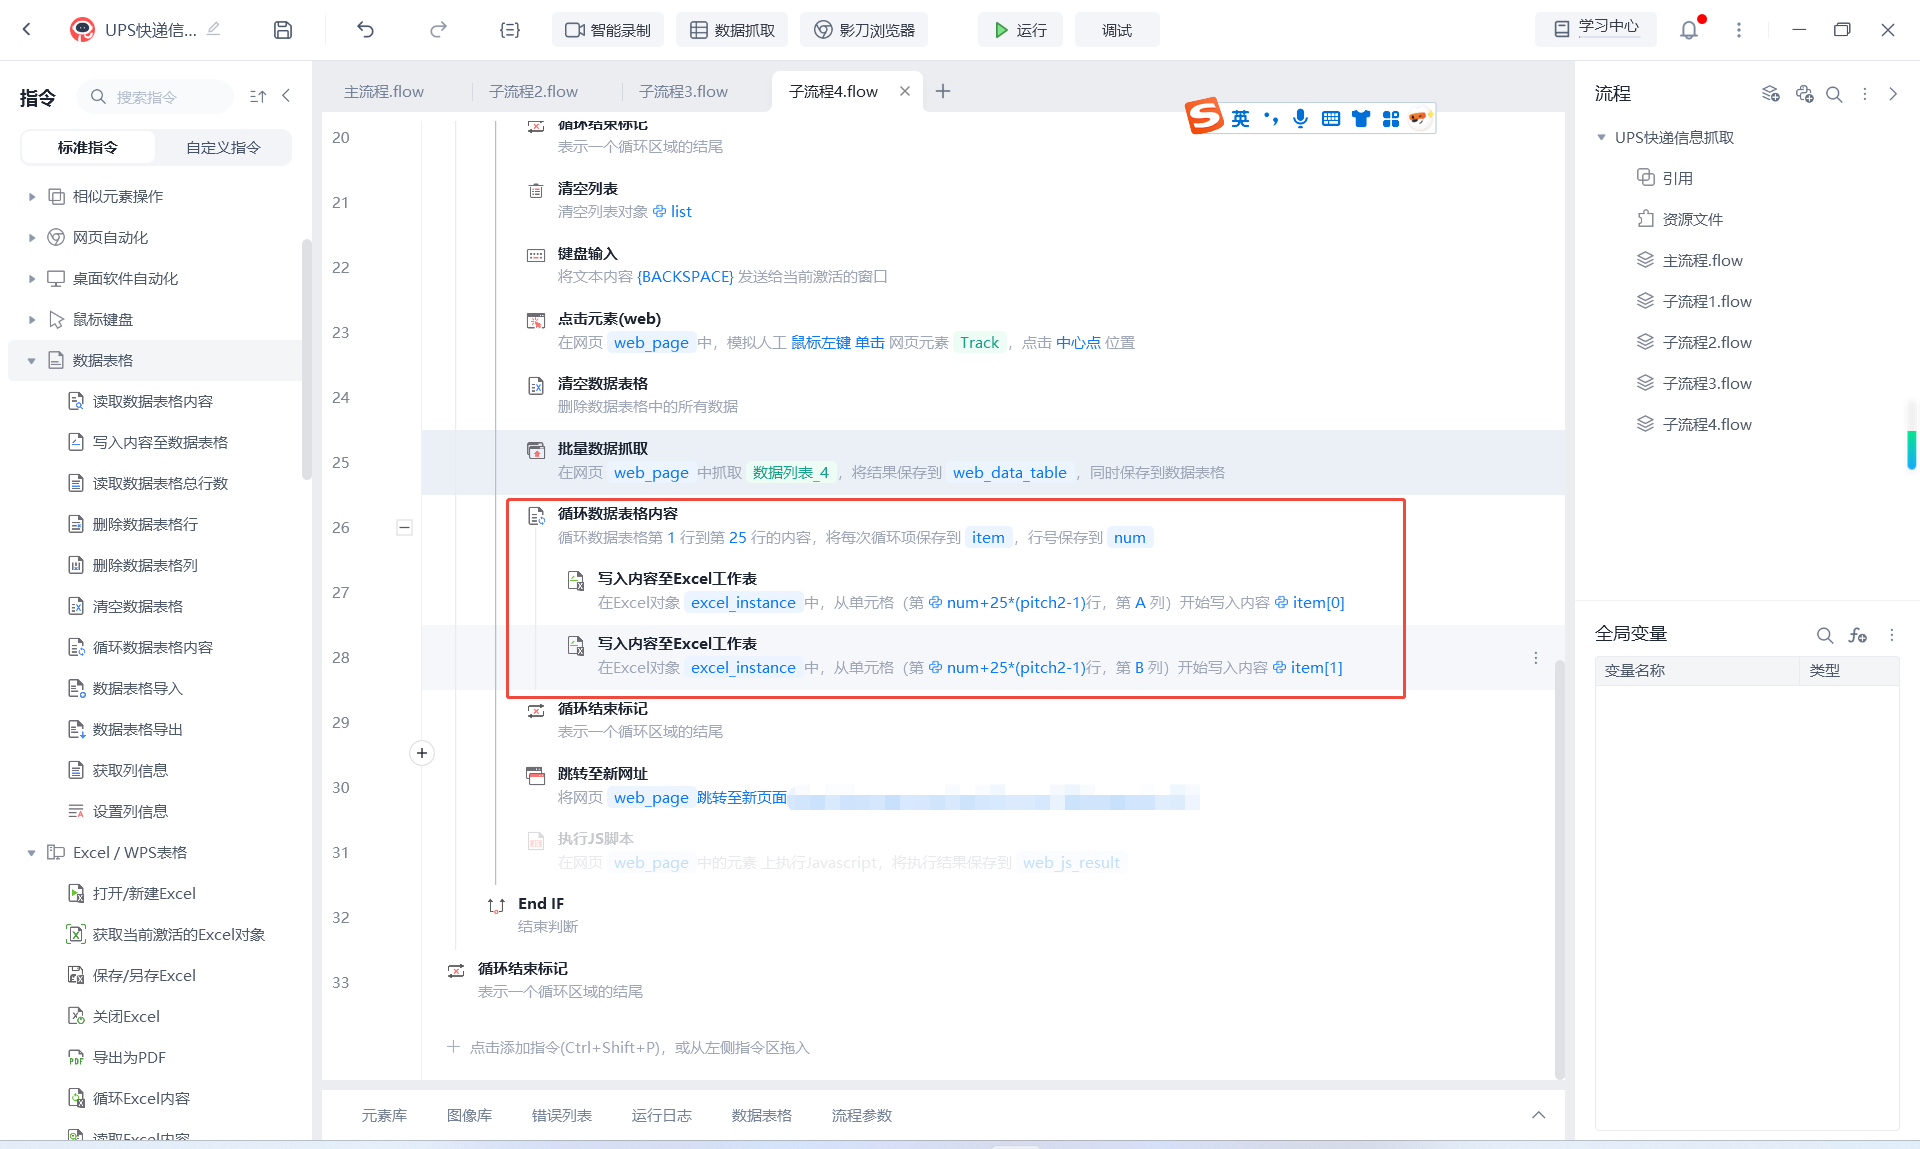
Task: Open the code view braces icon
Action: (510, 30)
